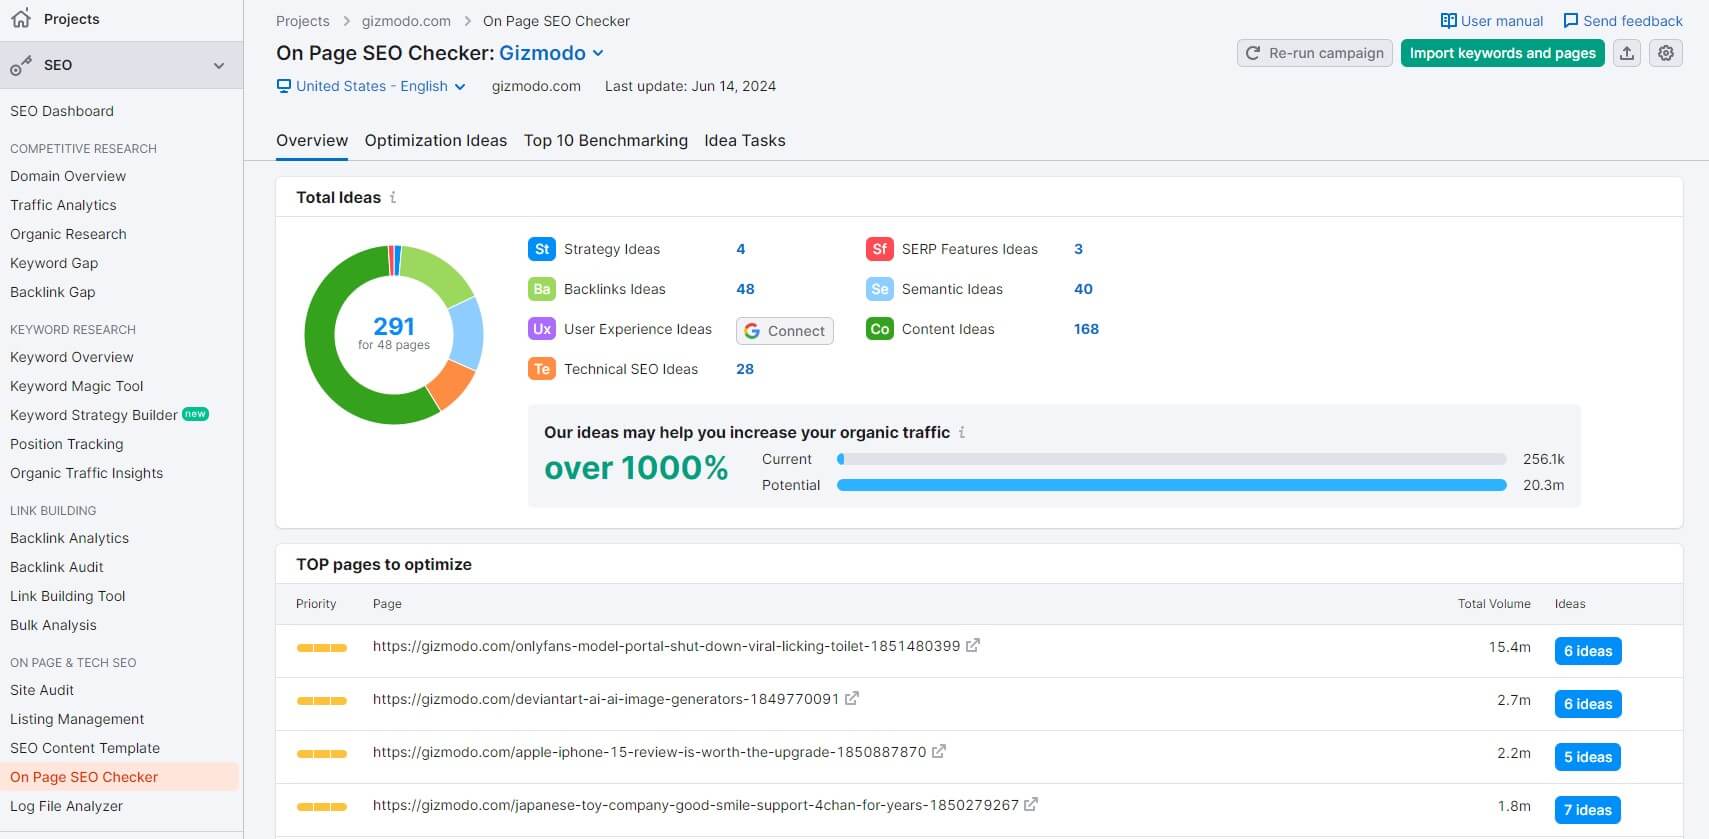Open SEO Dashboard in sidebar
This screenshot has height=839, width=1709.
pos(62,111)
